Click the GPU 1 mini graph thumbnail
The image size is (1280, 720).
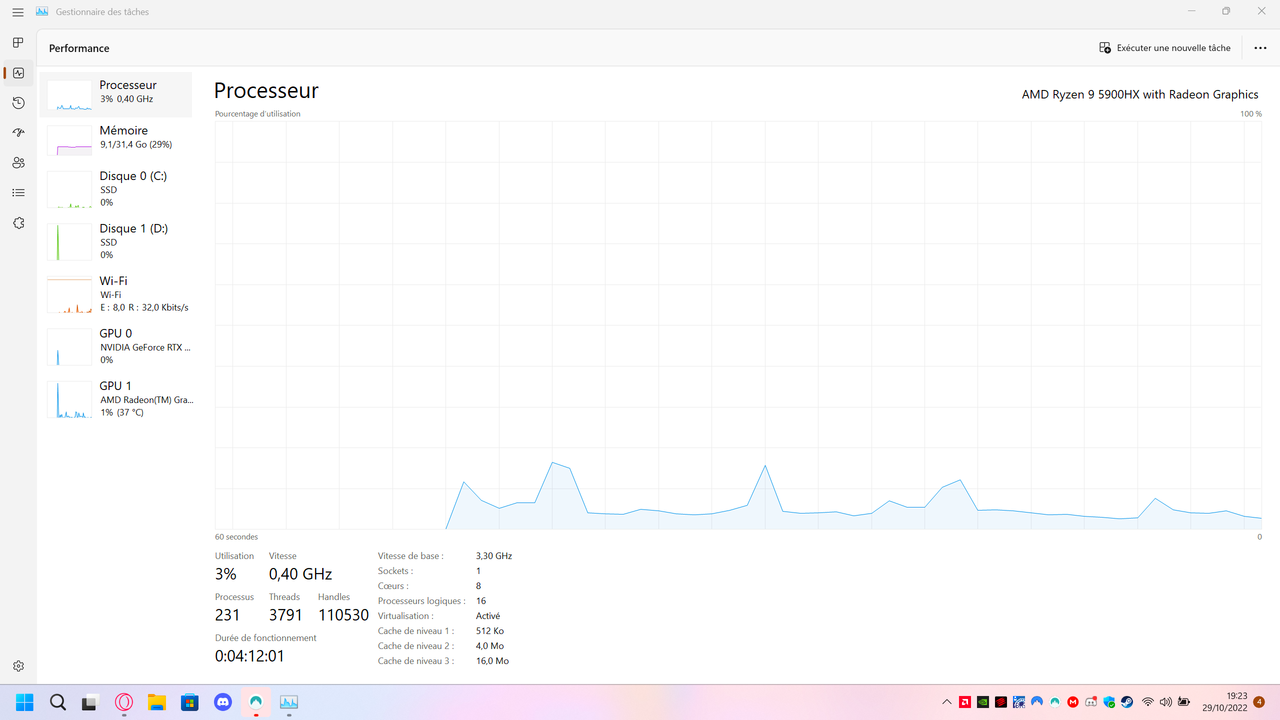tap(70, 399)
